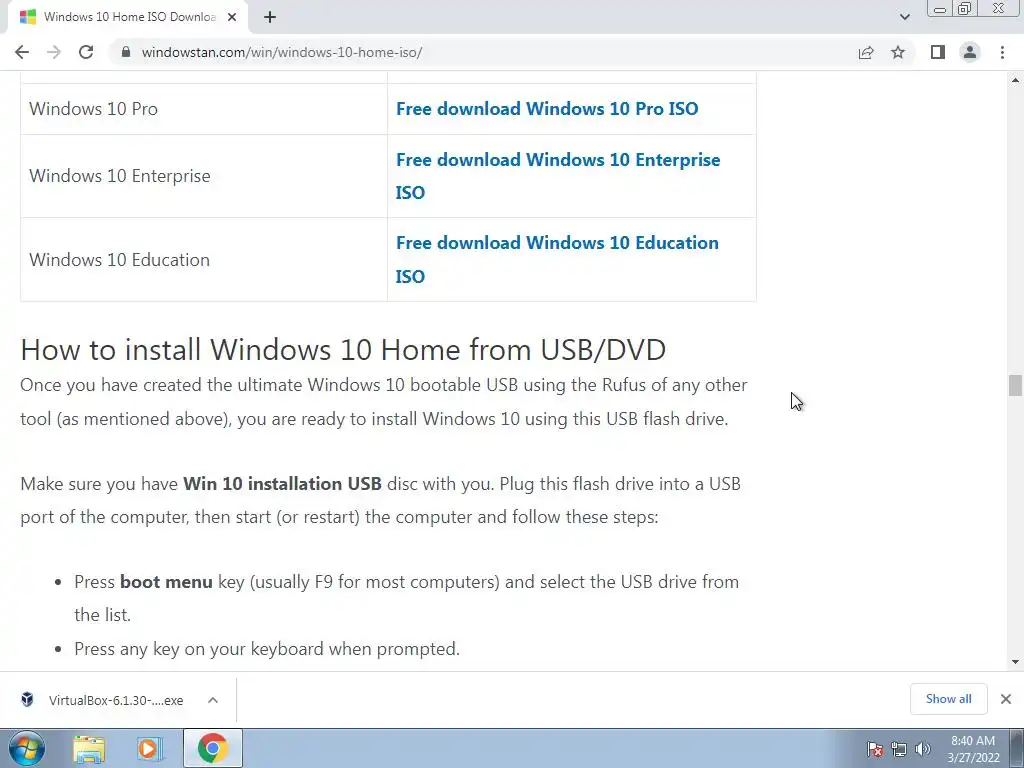Image resolution: width=1024 pixels, height=768 pixels.
Task: Open Free download Windows 10 Enterprise ISO
Action: tap(558, 176)
